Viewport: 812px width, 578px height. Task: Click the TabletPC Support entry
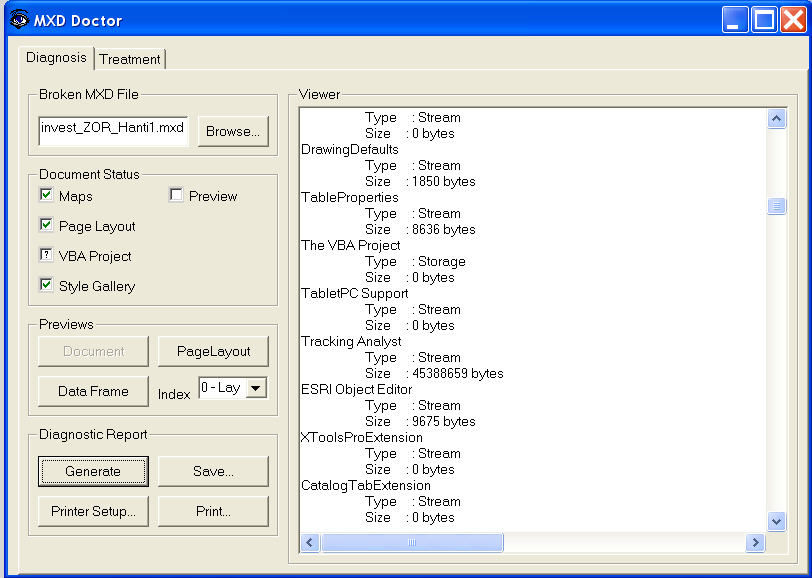(355, 294)
